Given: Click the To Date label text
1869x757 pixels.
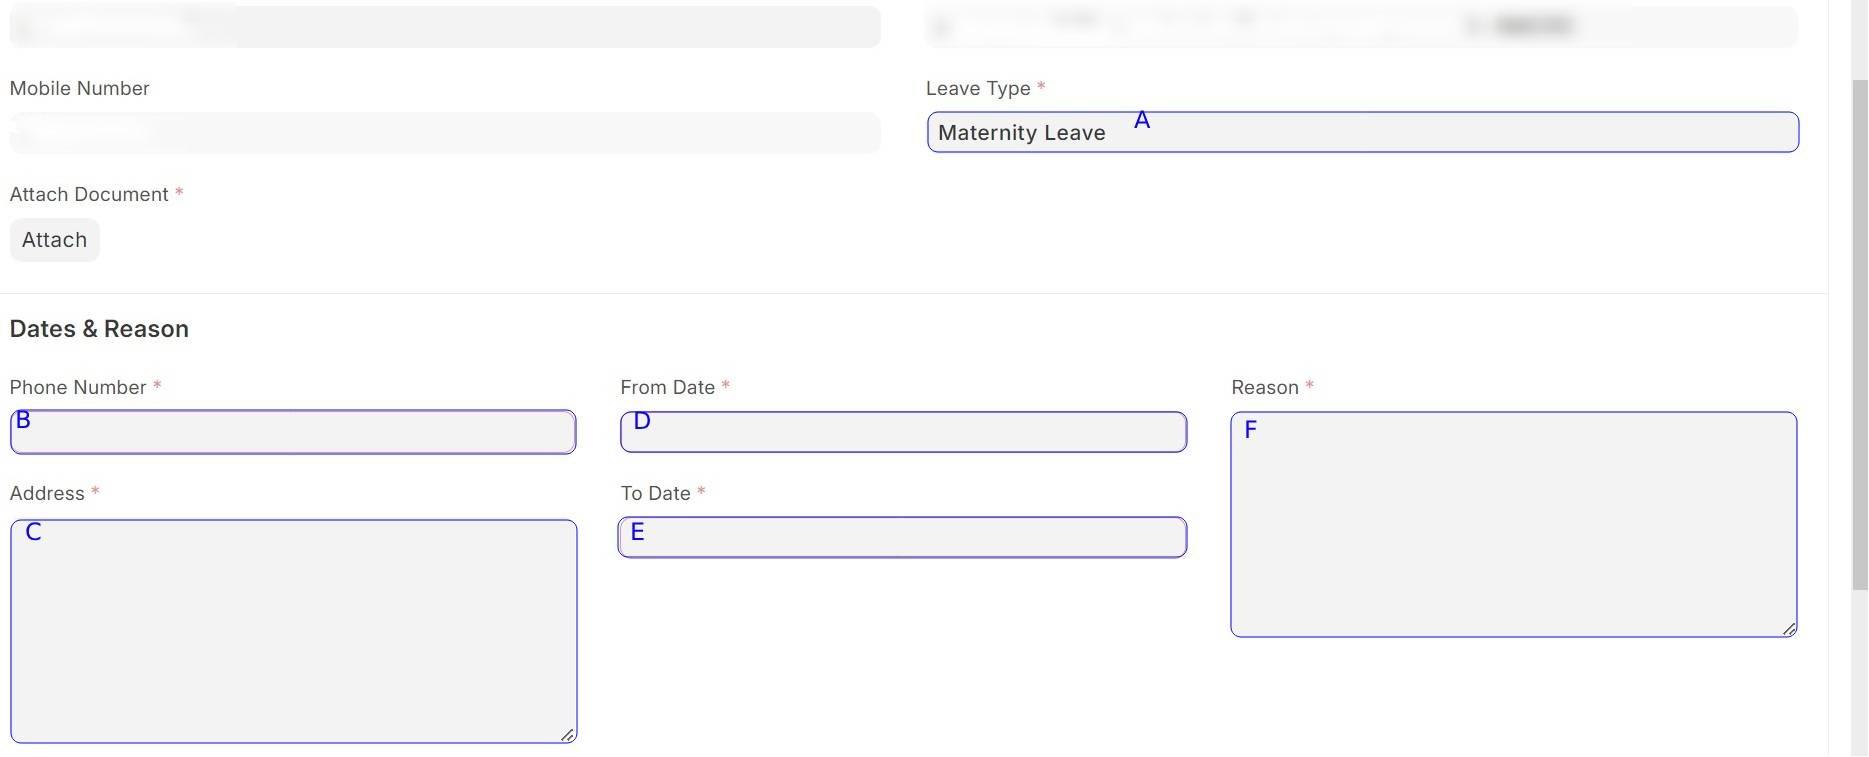Looking at the screenshot, I should tap(655, 494).
